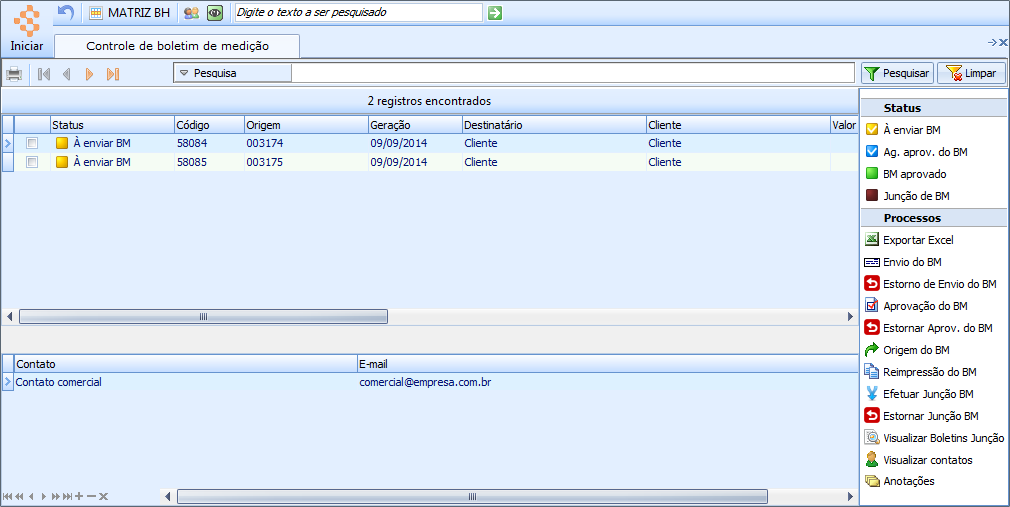
Task: Click the MATRIZ BH label
Action: coord(139,13)
